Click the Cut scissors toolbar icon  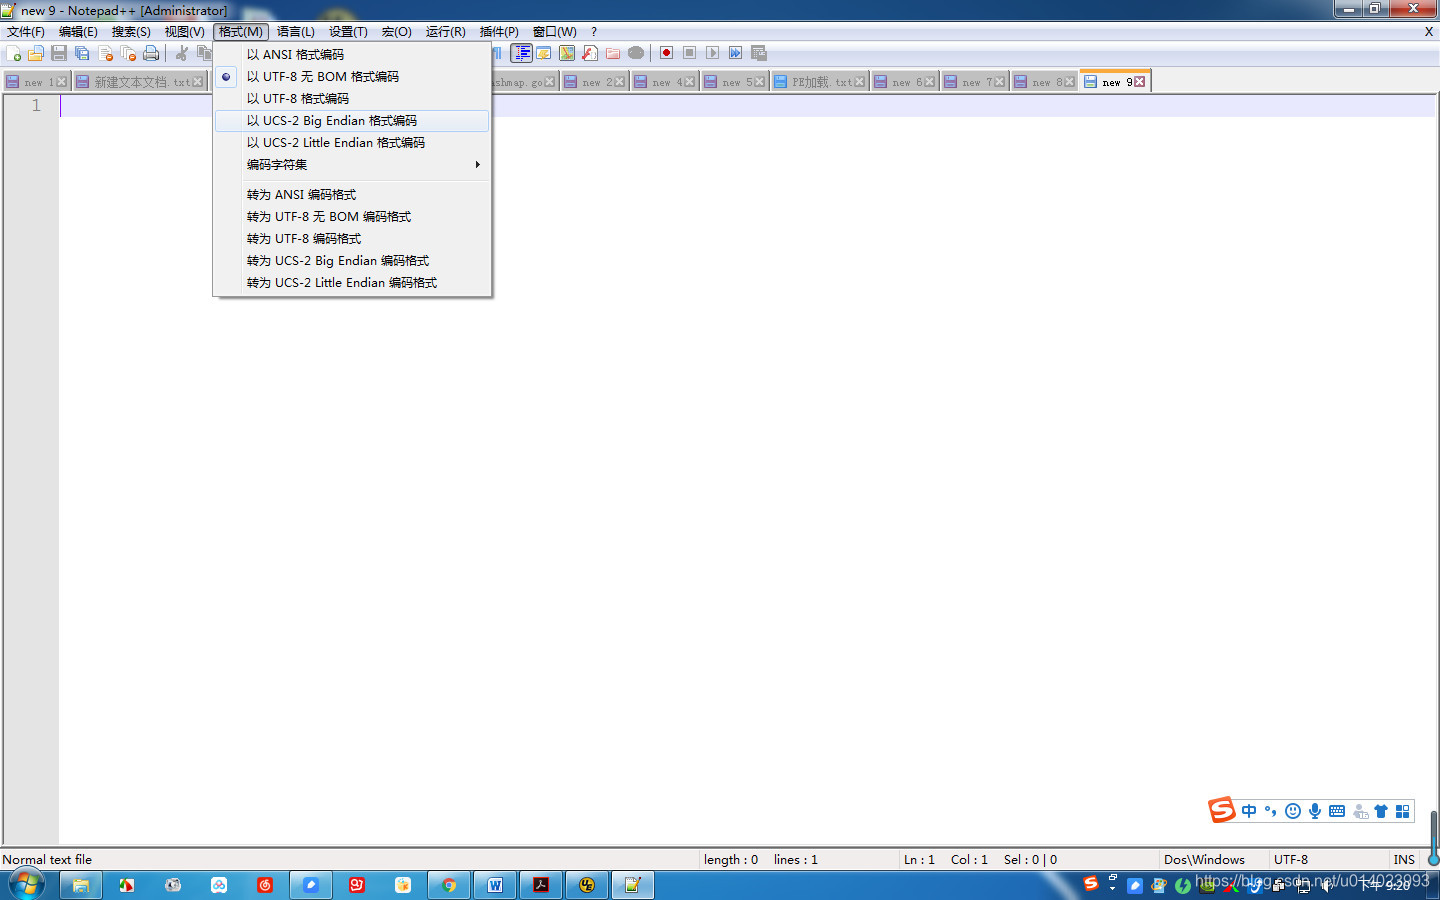(x=182, y=53)
